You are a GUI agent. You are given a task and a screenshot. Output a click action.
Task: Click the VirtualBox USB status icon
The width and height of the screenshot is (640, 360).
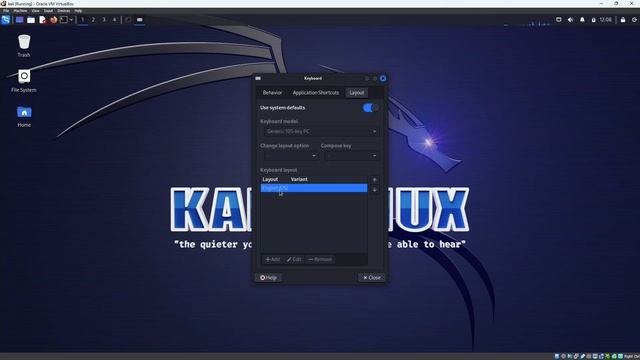[x=582, y=356]
